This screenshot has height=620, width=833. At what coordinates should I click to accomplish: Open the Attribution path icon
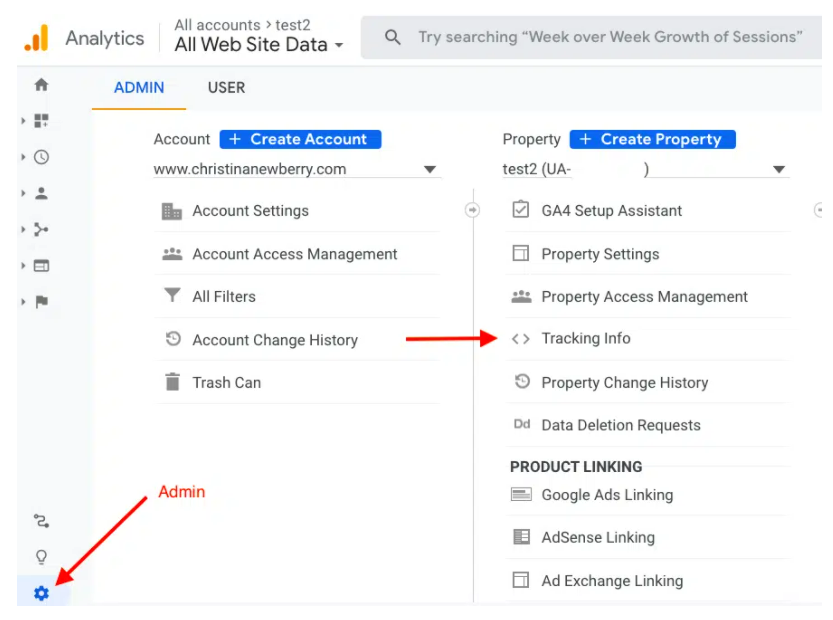(x=41, y=521)
